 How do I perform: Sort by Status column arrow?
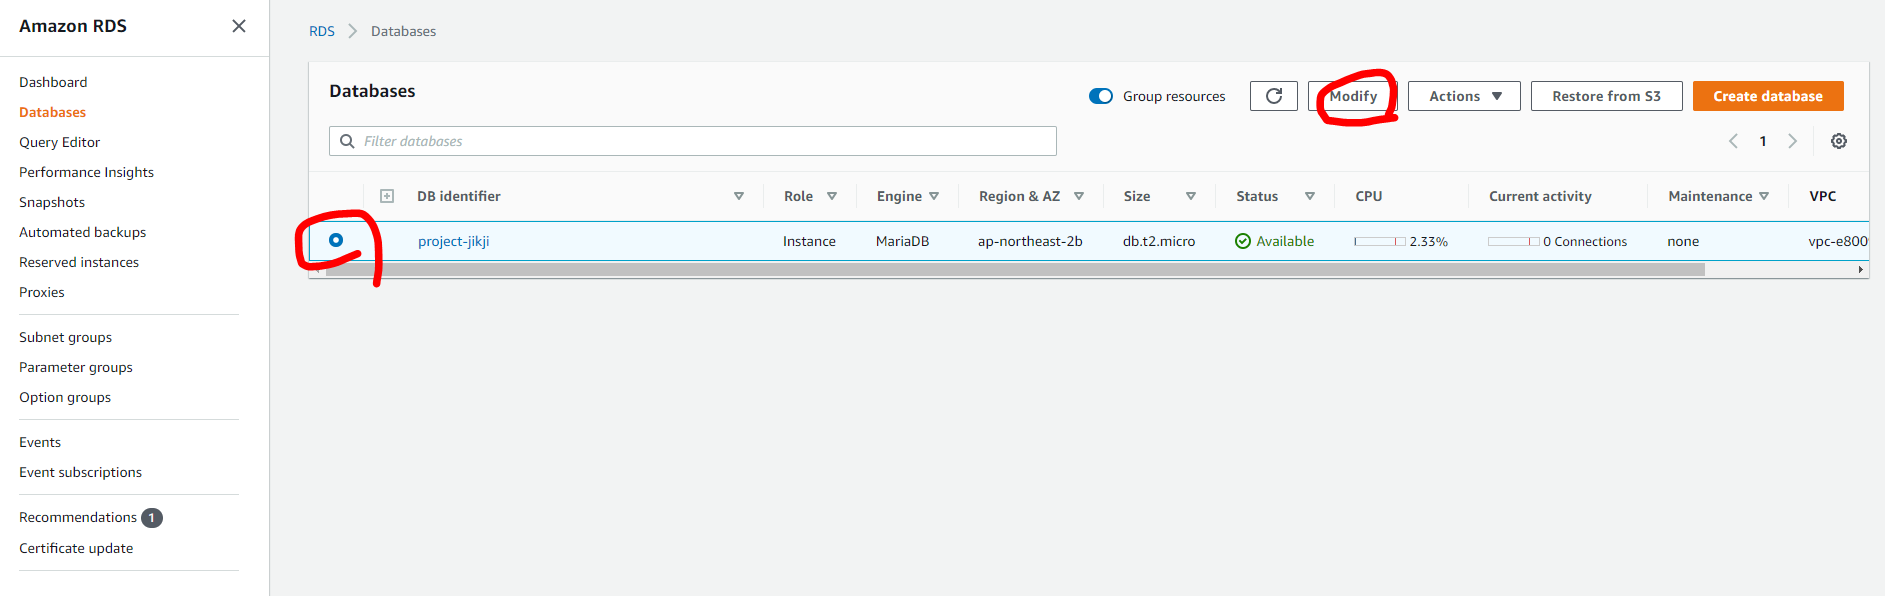[x=1310, y=196]
